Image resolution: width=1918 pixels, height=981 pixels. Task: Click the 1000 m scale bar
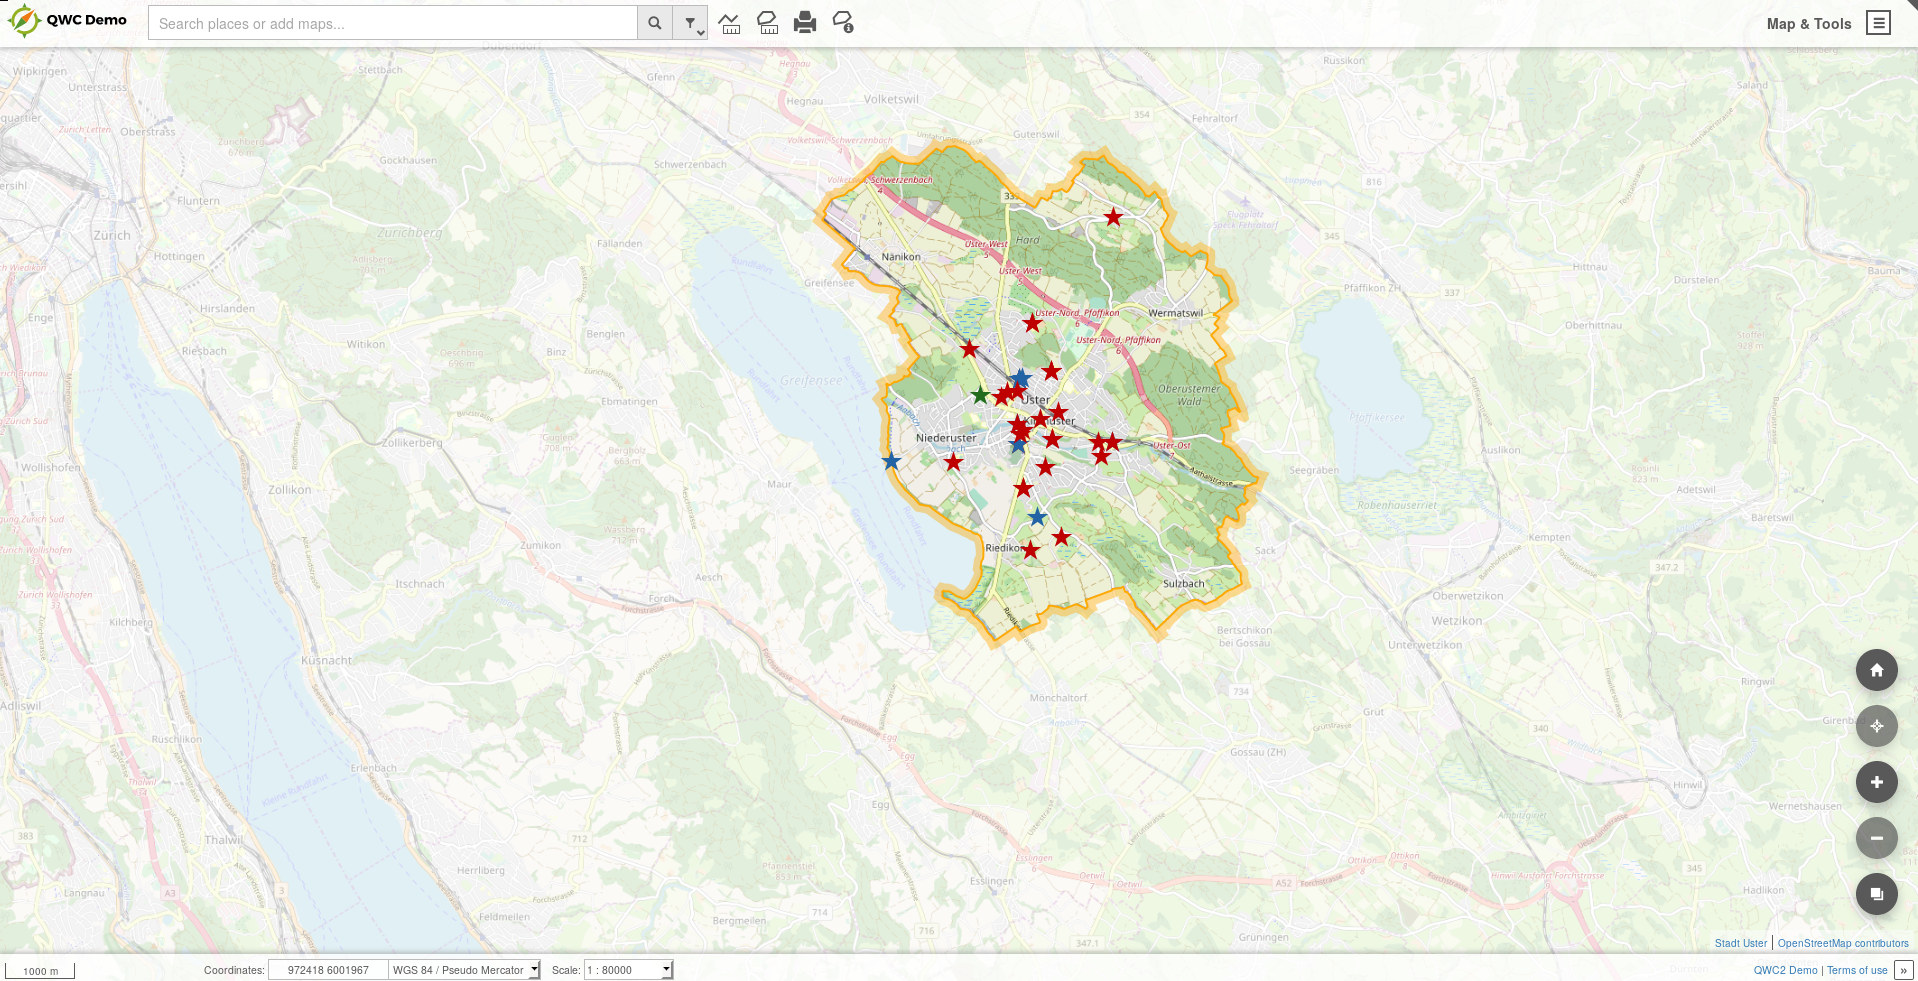[40, 971]
